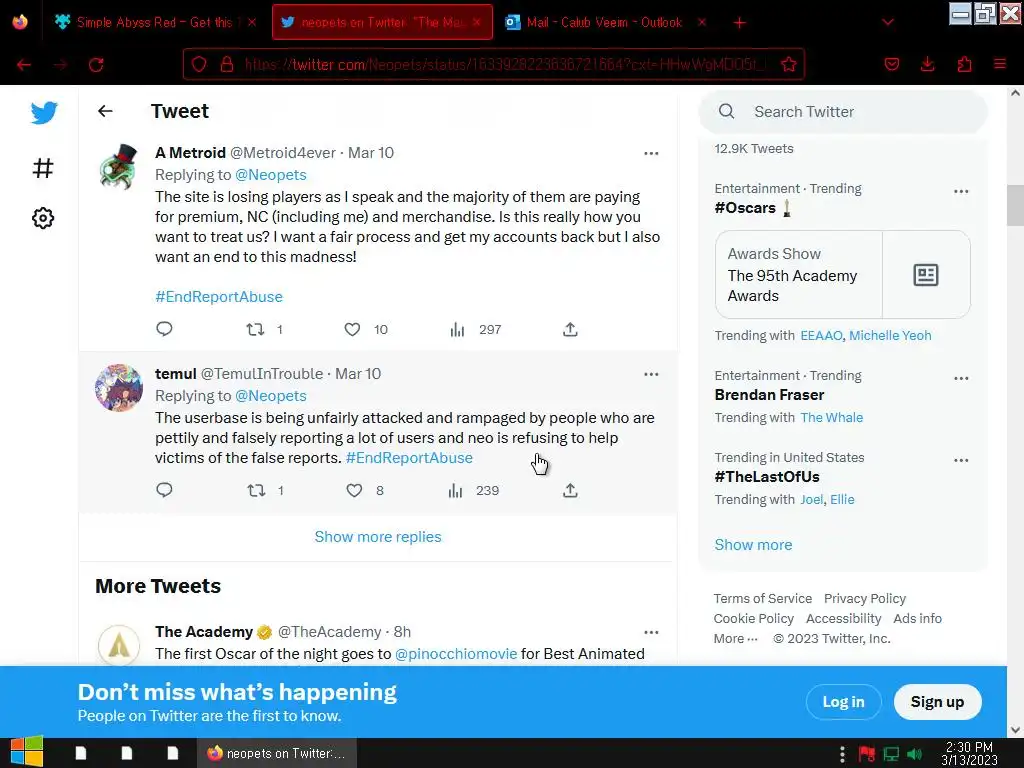Open temul's profile avatar
This screenshot has height=768, width=1024.
point(118,388)
